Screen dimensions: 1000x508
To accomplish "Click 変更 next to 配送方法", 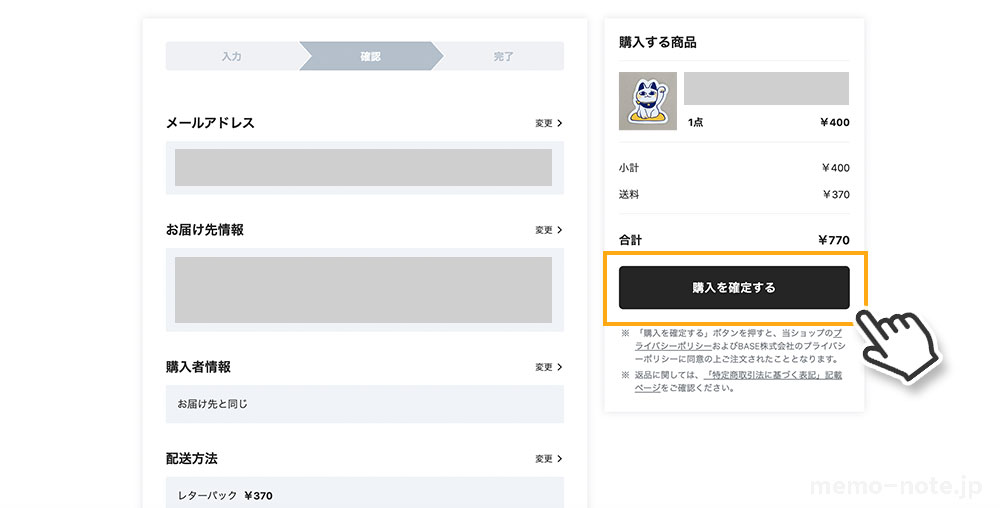I will (544, 459).
